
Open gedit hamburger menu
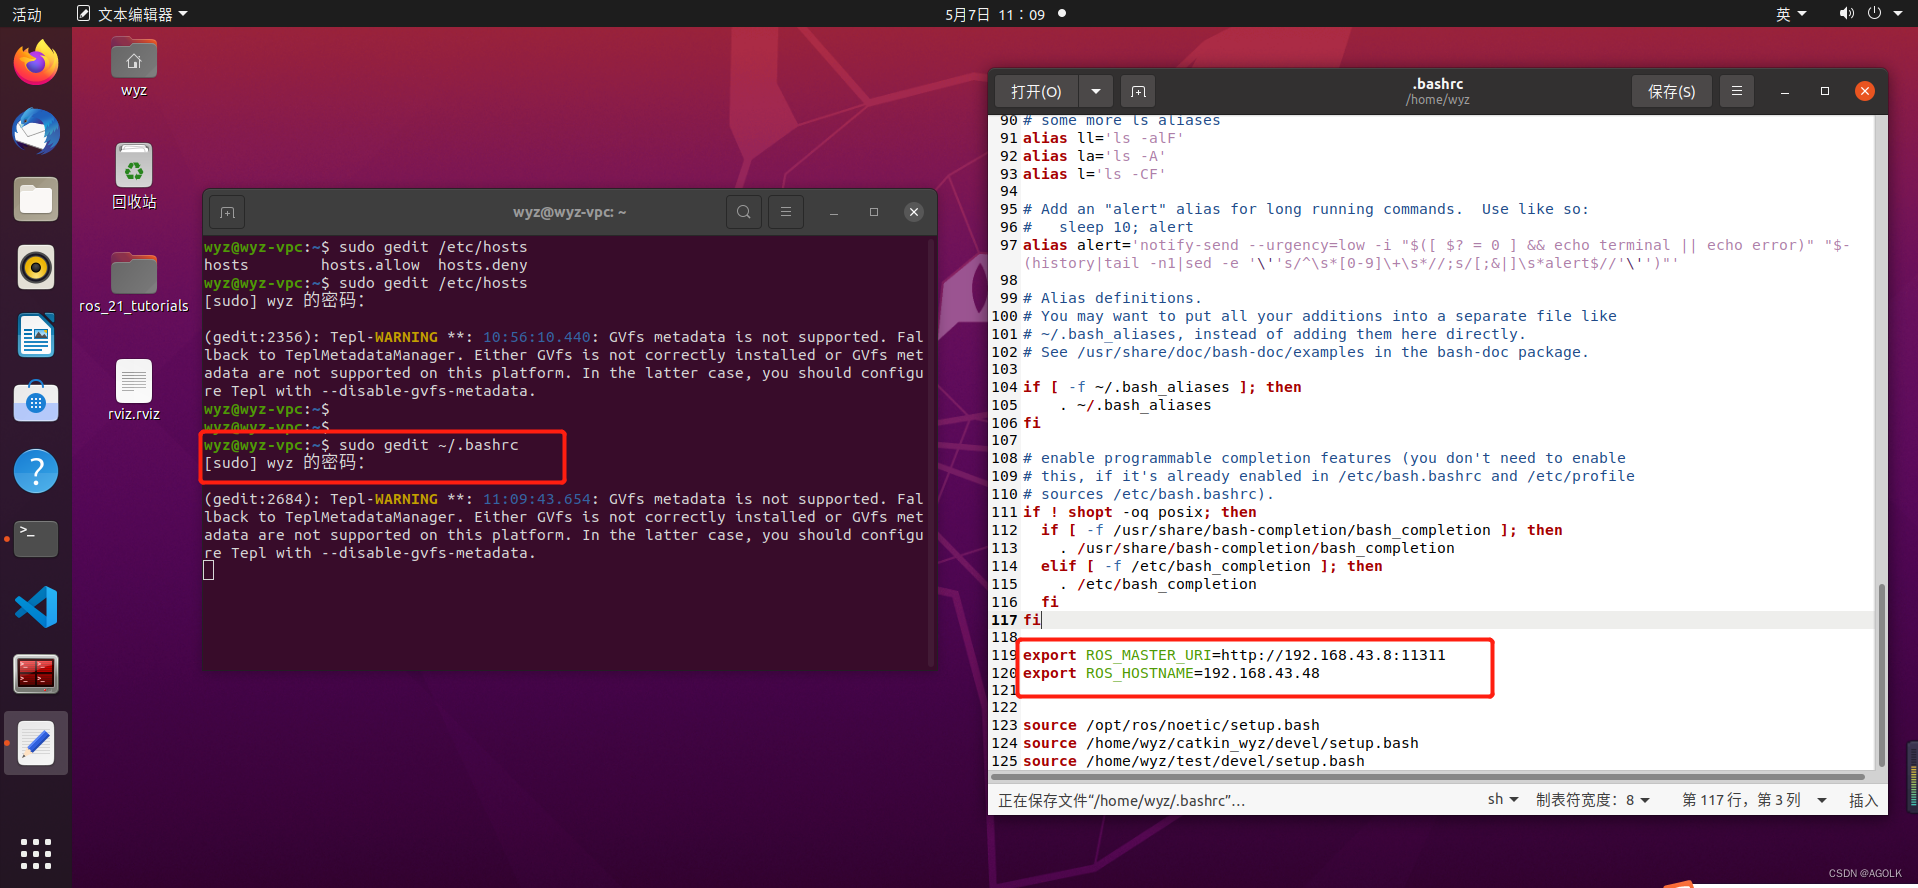coord(1737,91)
